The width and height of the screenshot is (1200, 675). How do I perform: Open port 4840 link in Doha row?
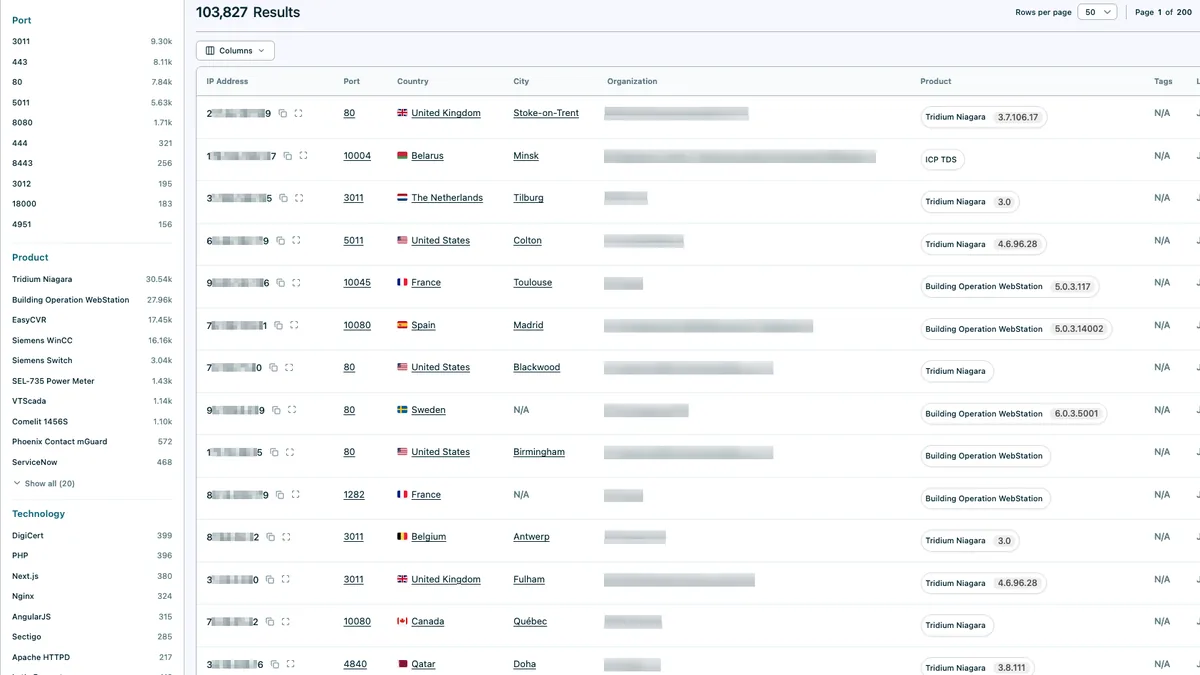tap(354, 664)
